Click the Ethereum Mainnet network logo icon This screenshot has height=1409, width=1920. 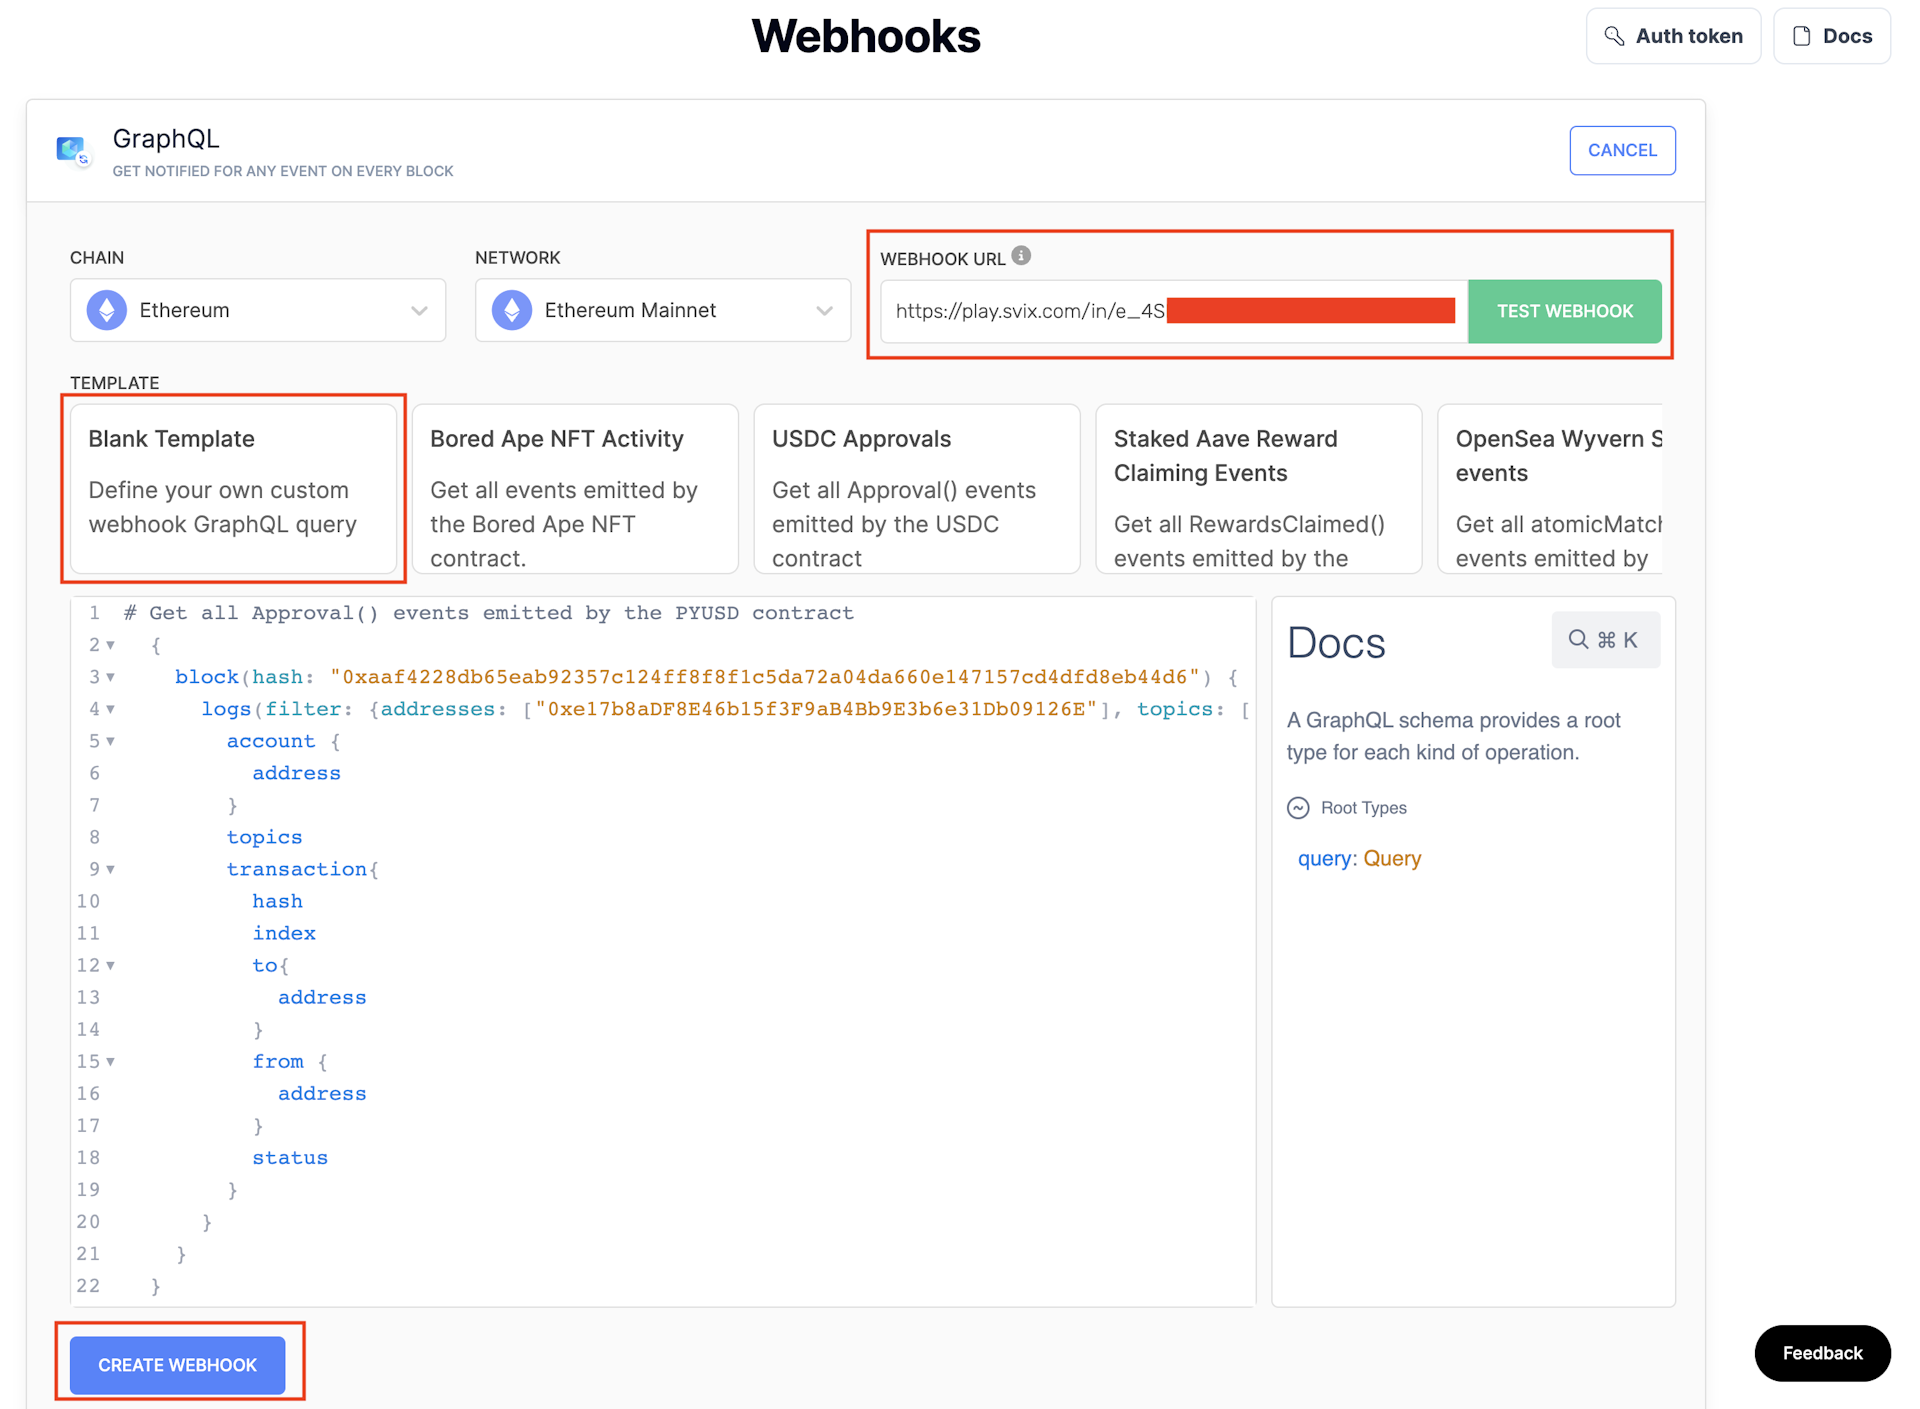[x=512, y=310]
